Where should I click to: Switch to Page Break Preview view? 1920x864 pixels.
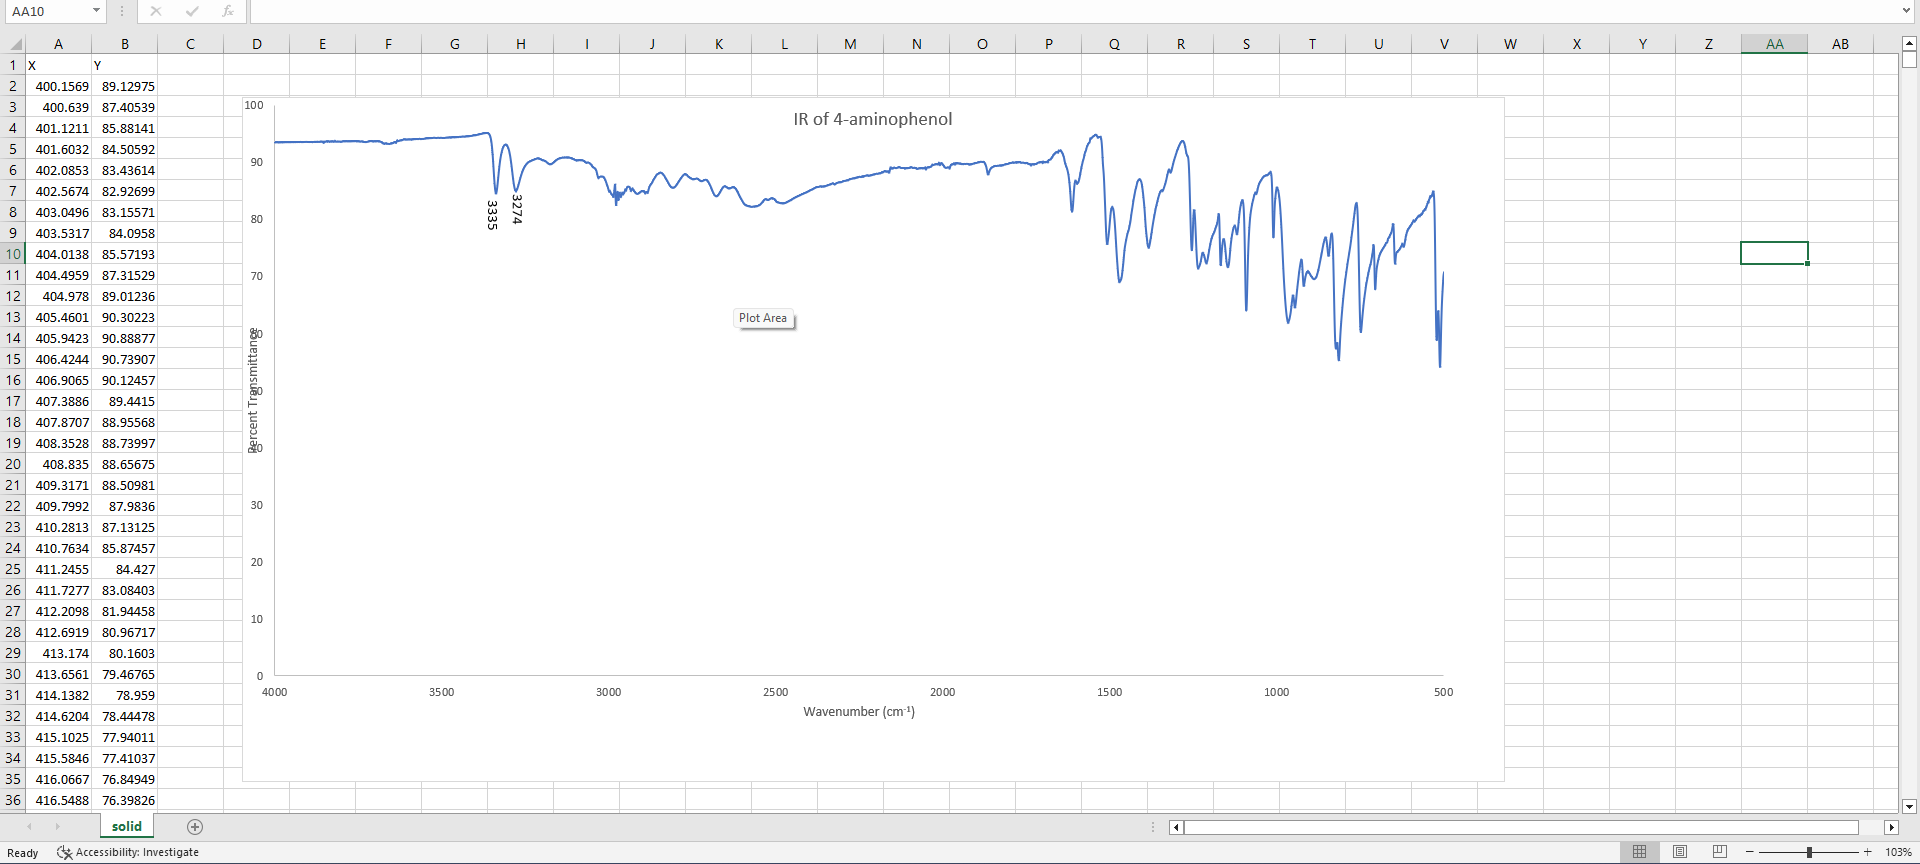pyautogui.click(x=1720, y=852)
